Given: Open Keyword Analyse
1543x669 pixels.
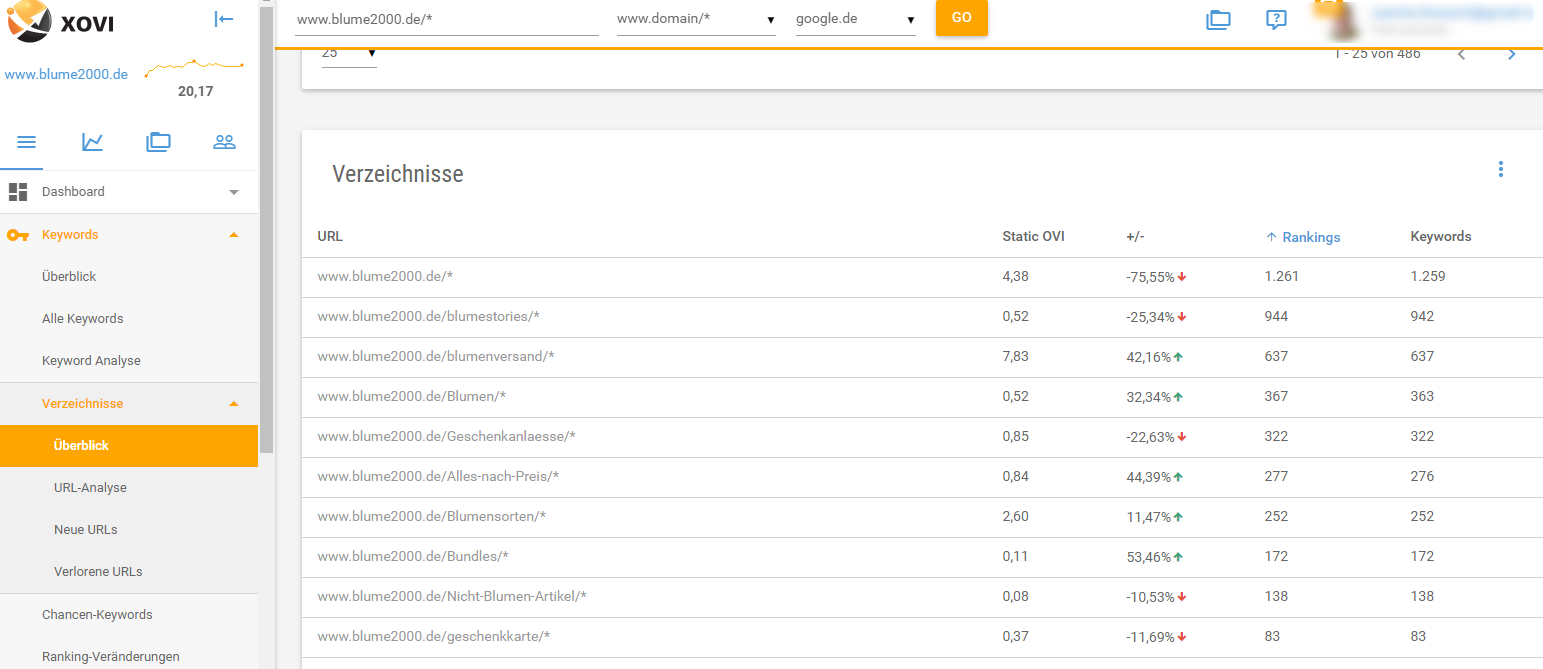Looking at the screenshot, I should point(91,361).
